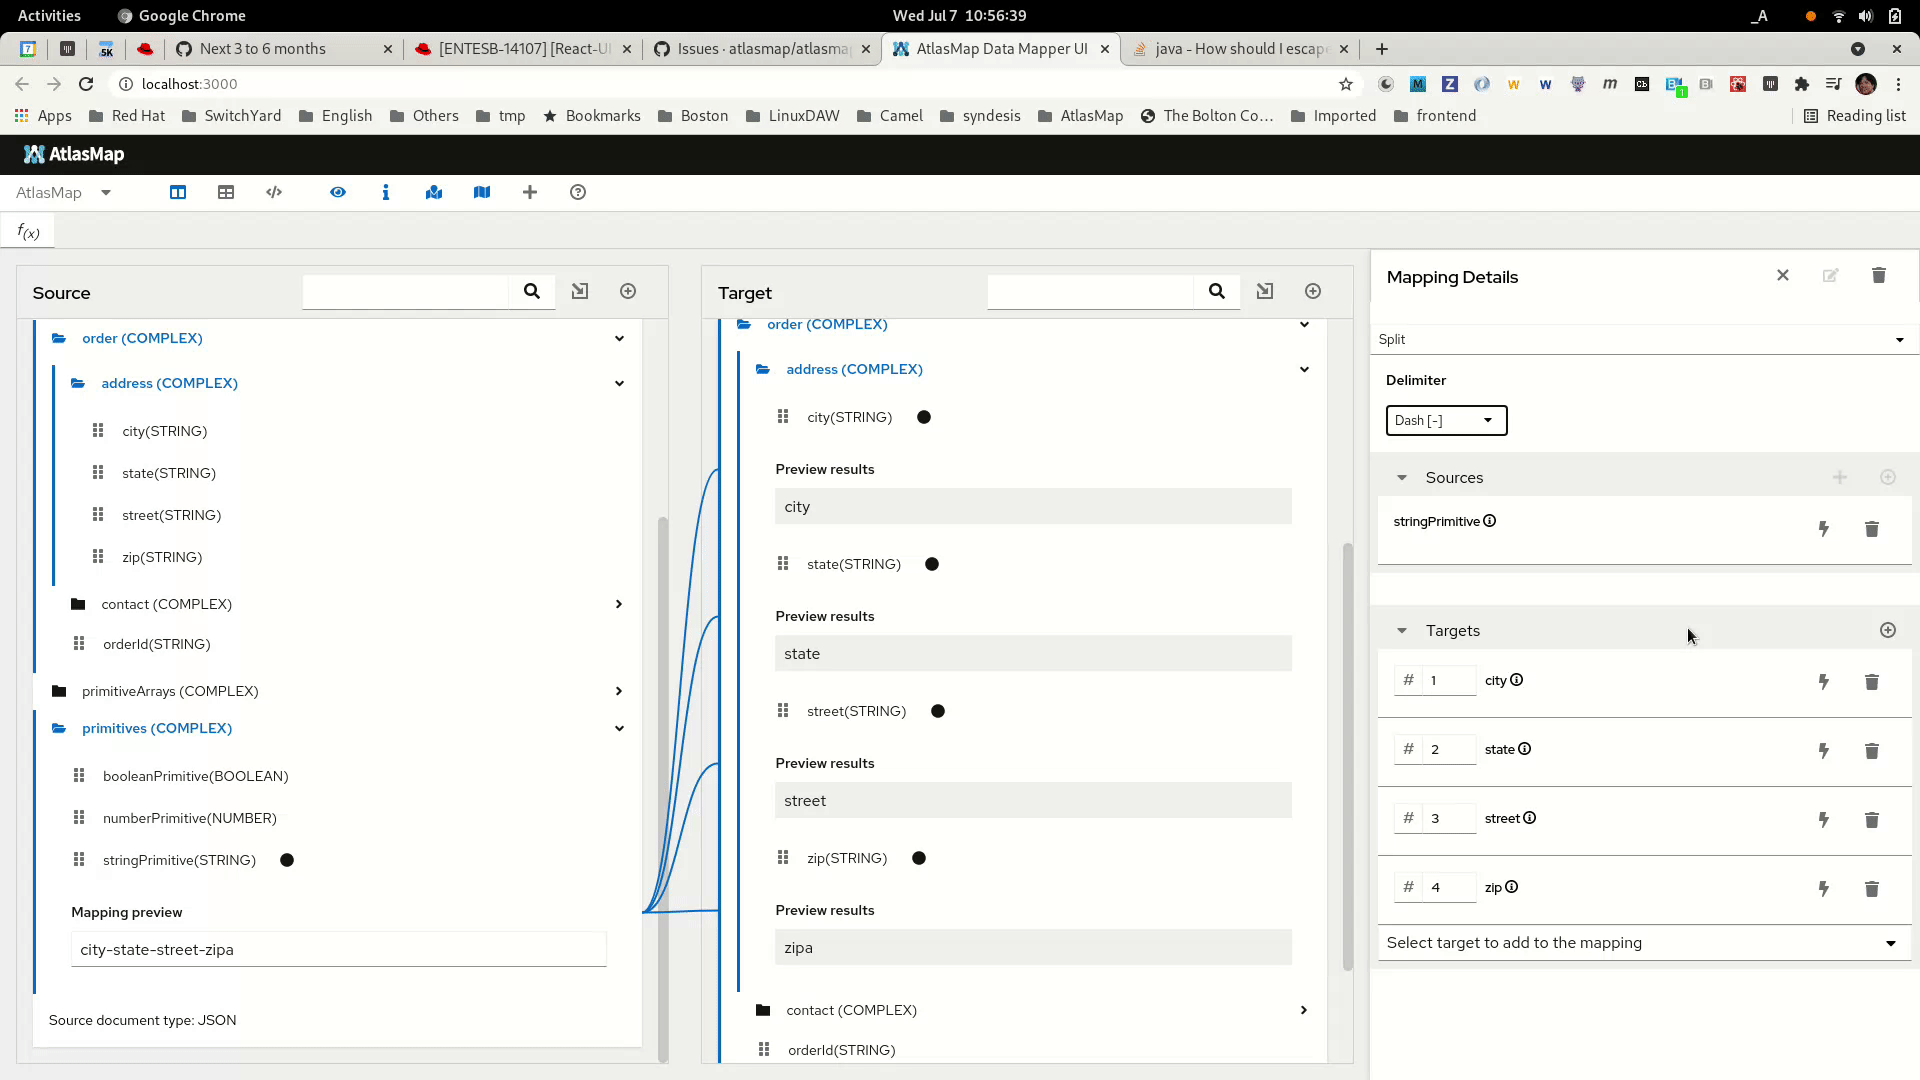The width and height of the screenshot is (1920, 1080).
Task: Click inside the Target search field
Action: 1090,291
